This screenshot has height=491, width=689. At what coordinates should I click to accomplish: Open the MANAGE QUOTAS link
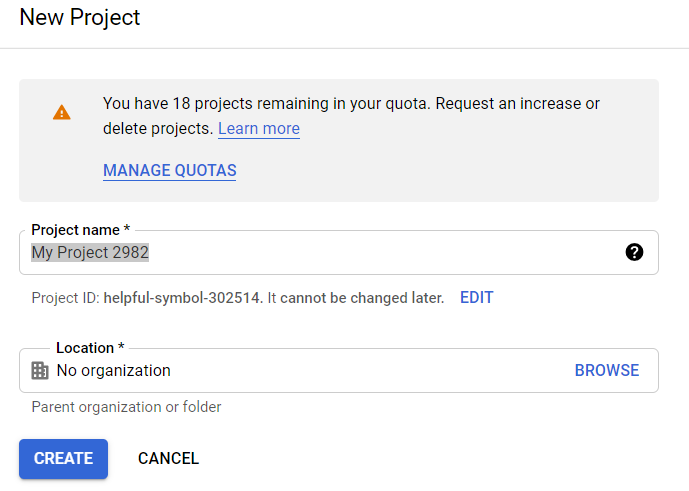click(x=169, y=171)
